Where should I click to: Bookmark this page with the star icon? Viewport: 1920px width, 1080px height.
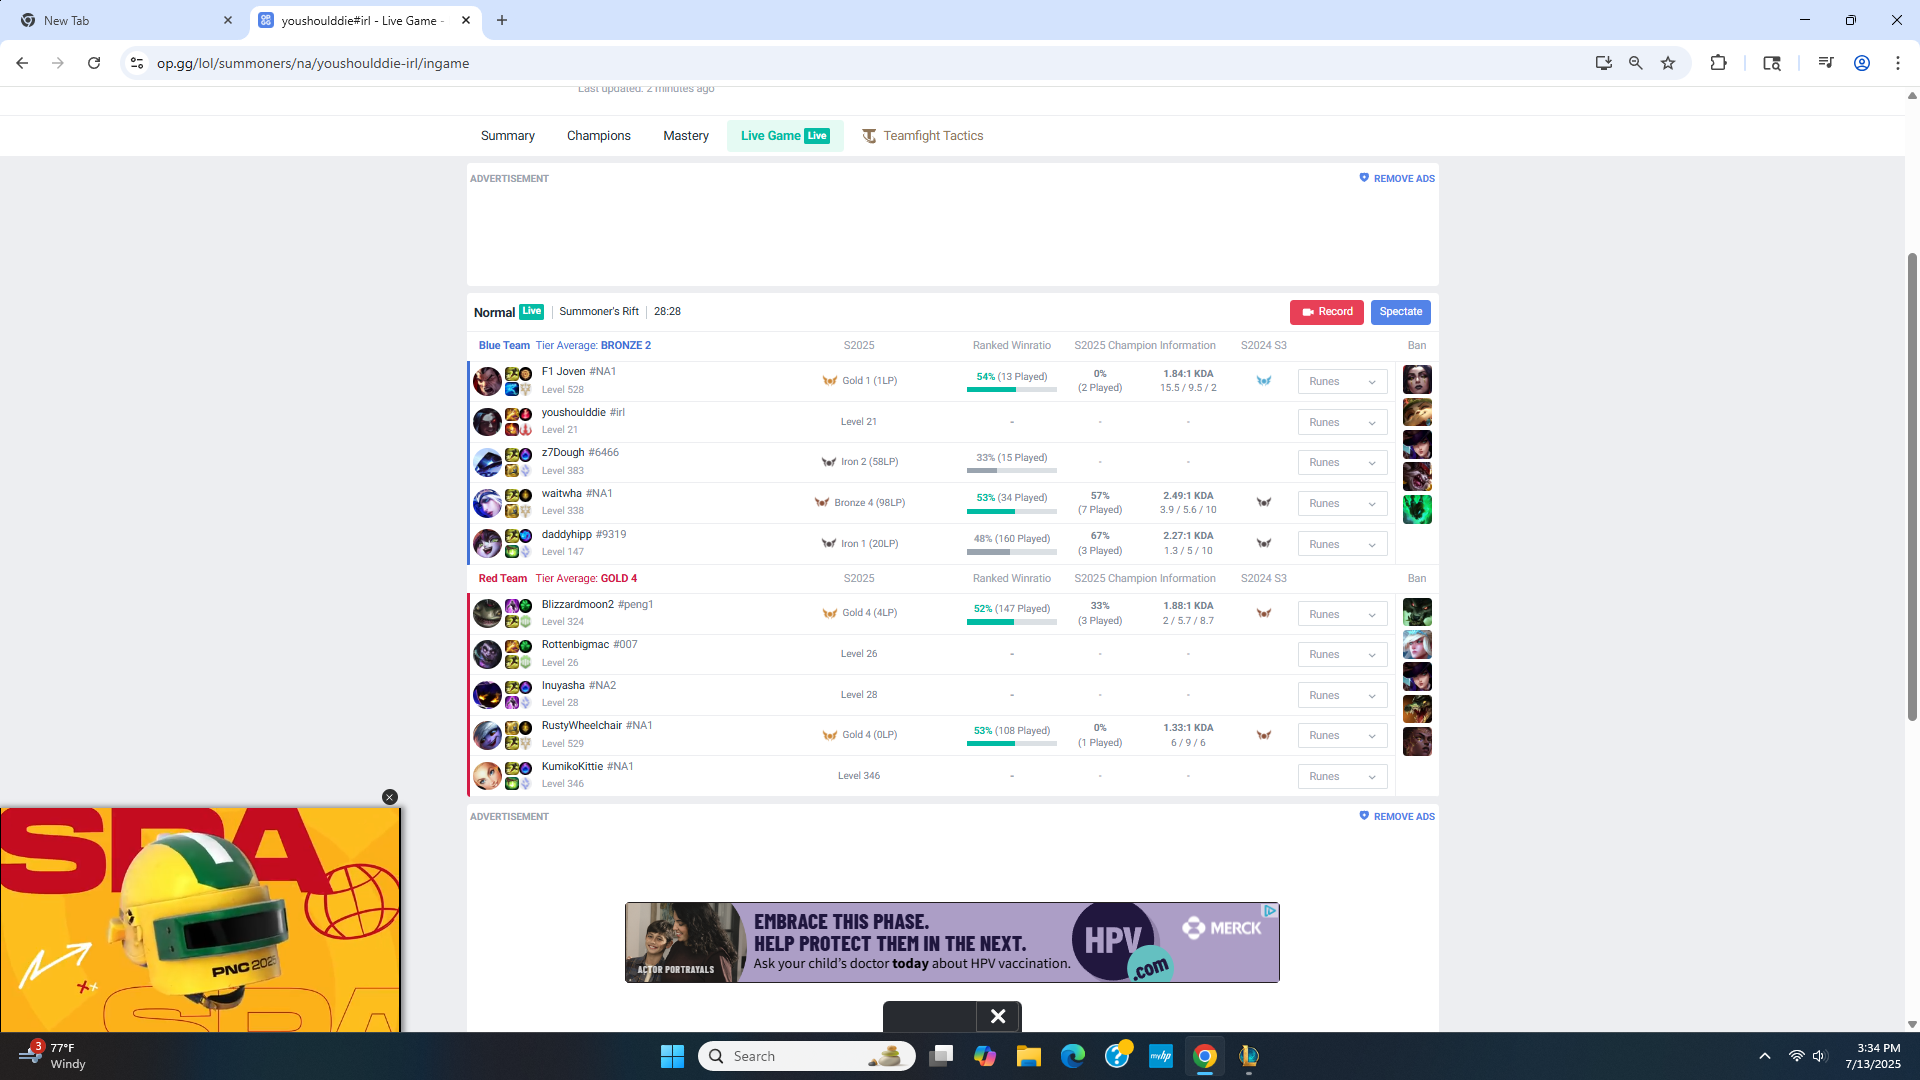pyautogui.click(x=1668, y=63)
